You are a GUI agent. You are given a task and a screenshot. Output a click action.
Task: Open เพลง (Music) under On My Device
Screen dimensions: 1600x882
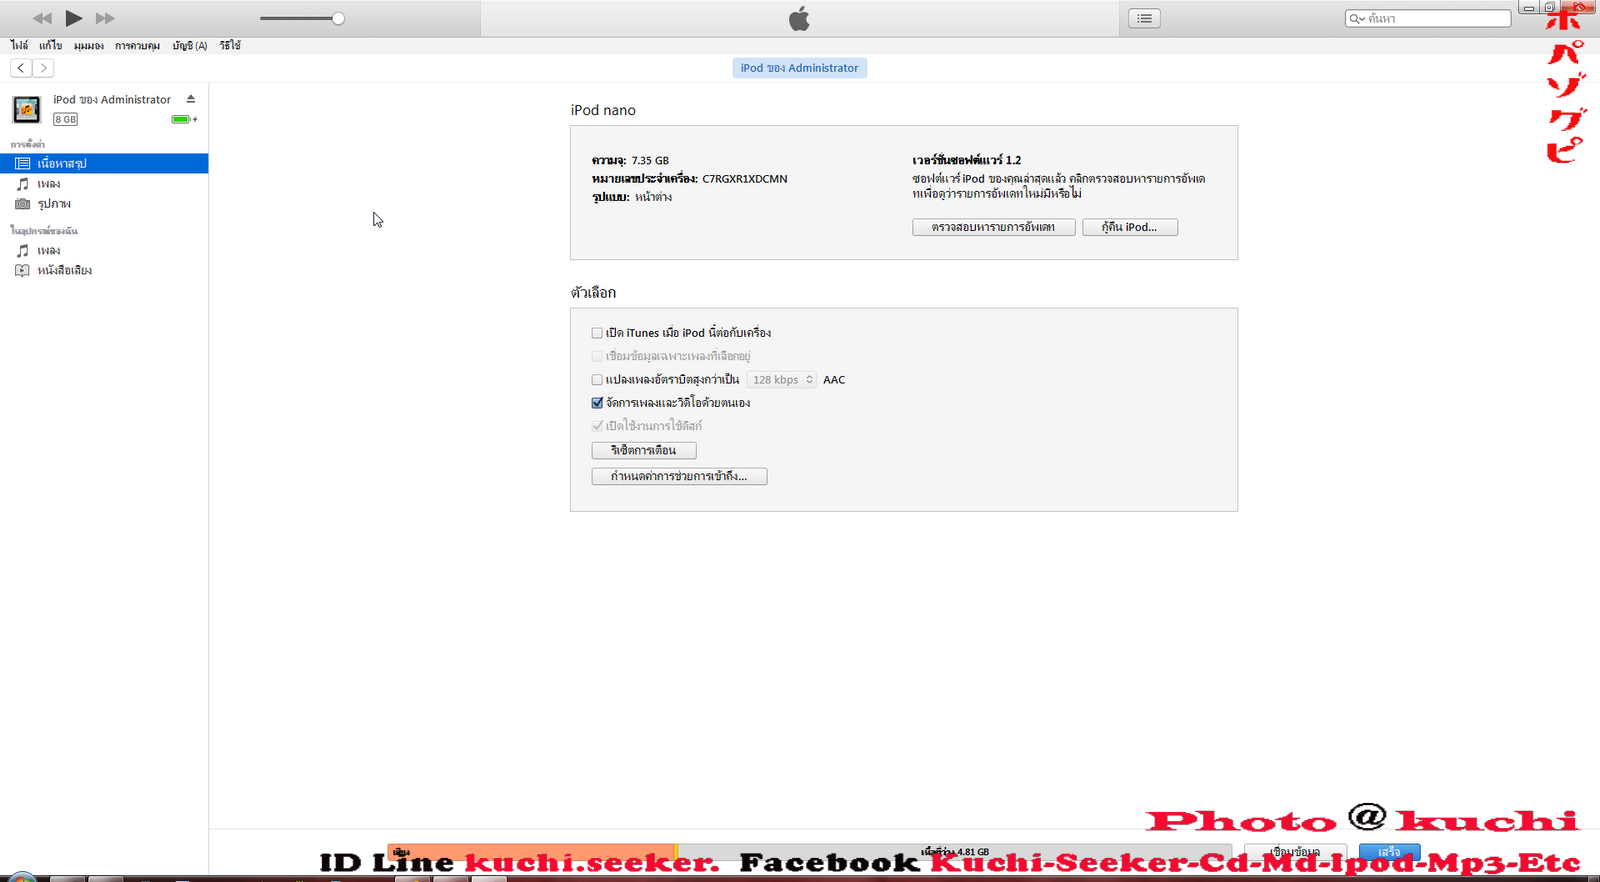49,250
